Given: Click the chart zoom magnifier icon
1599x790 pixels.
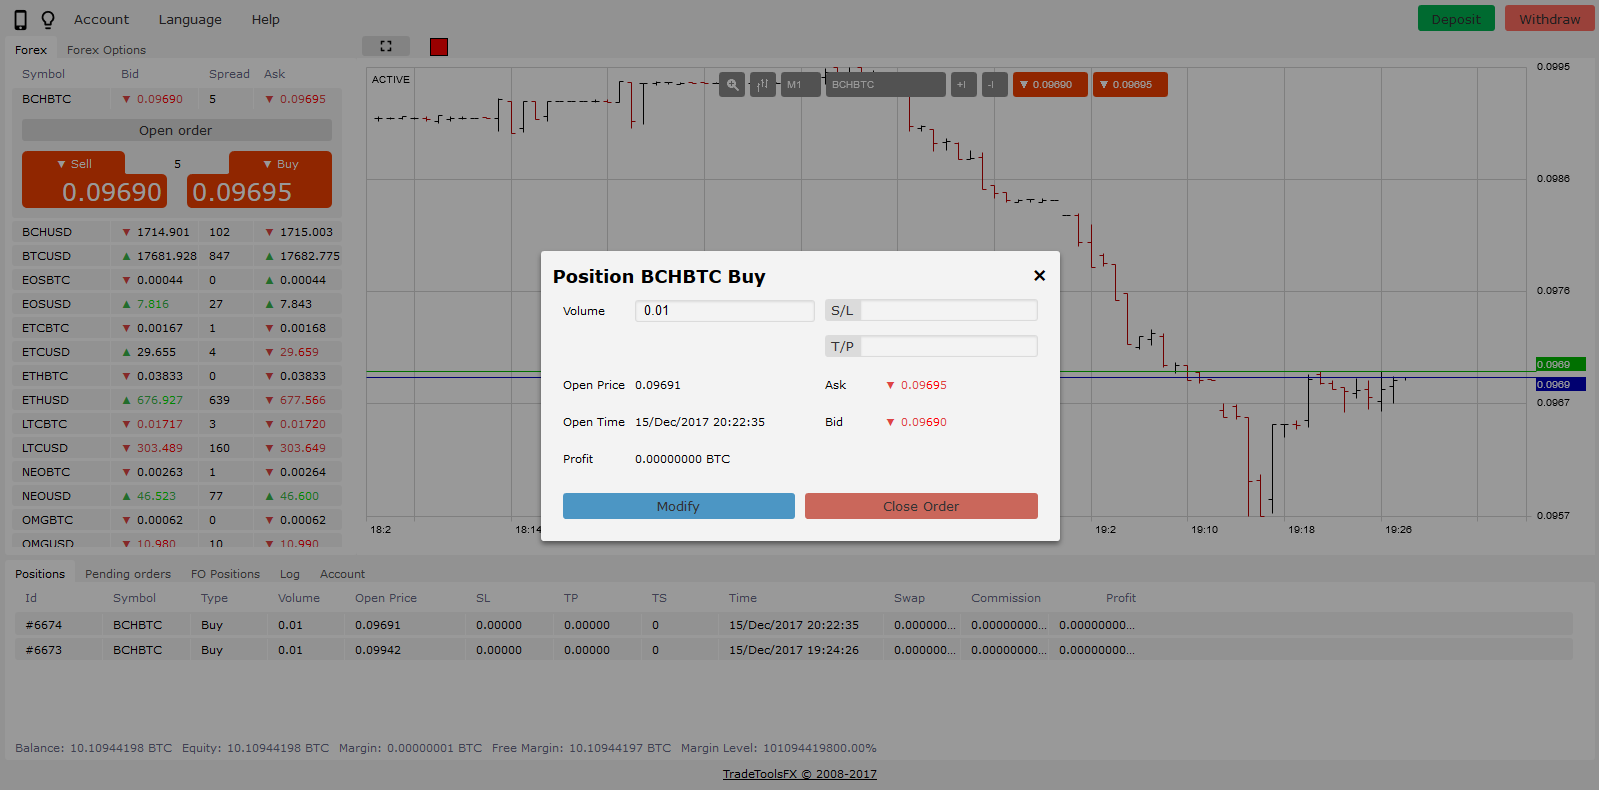Looking at the screenshot, I should [x=733, y=85].
